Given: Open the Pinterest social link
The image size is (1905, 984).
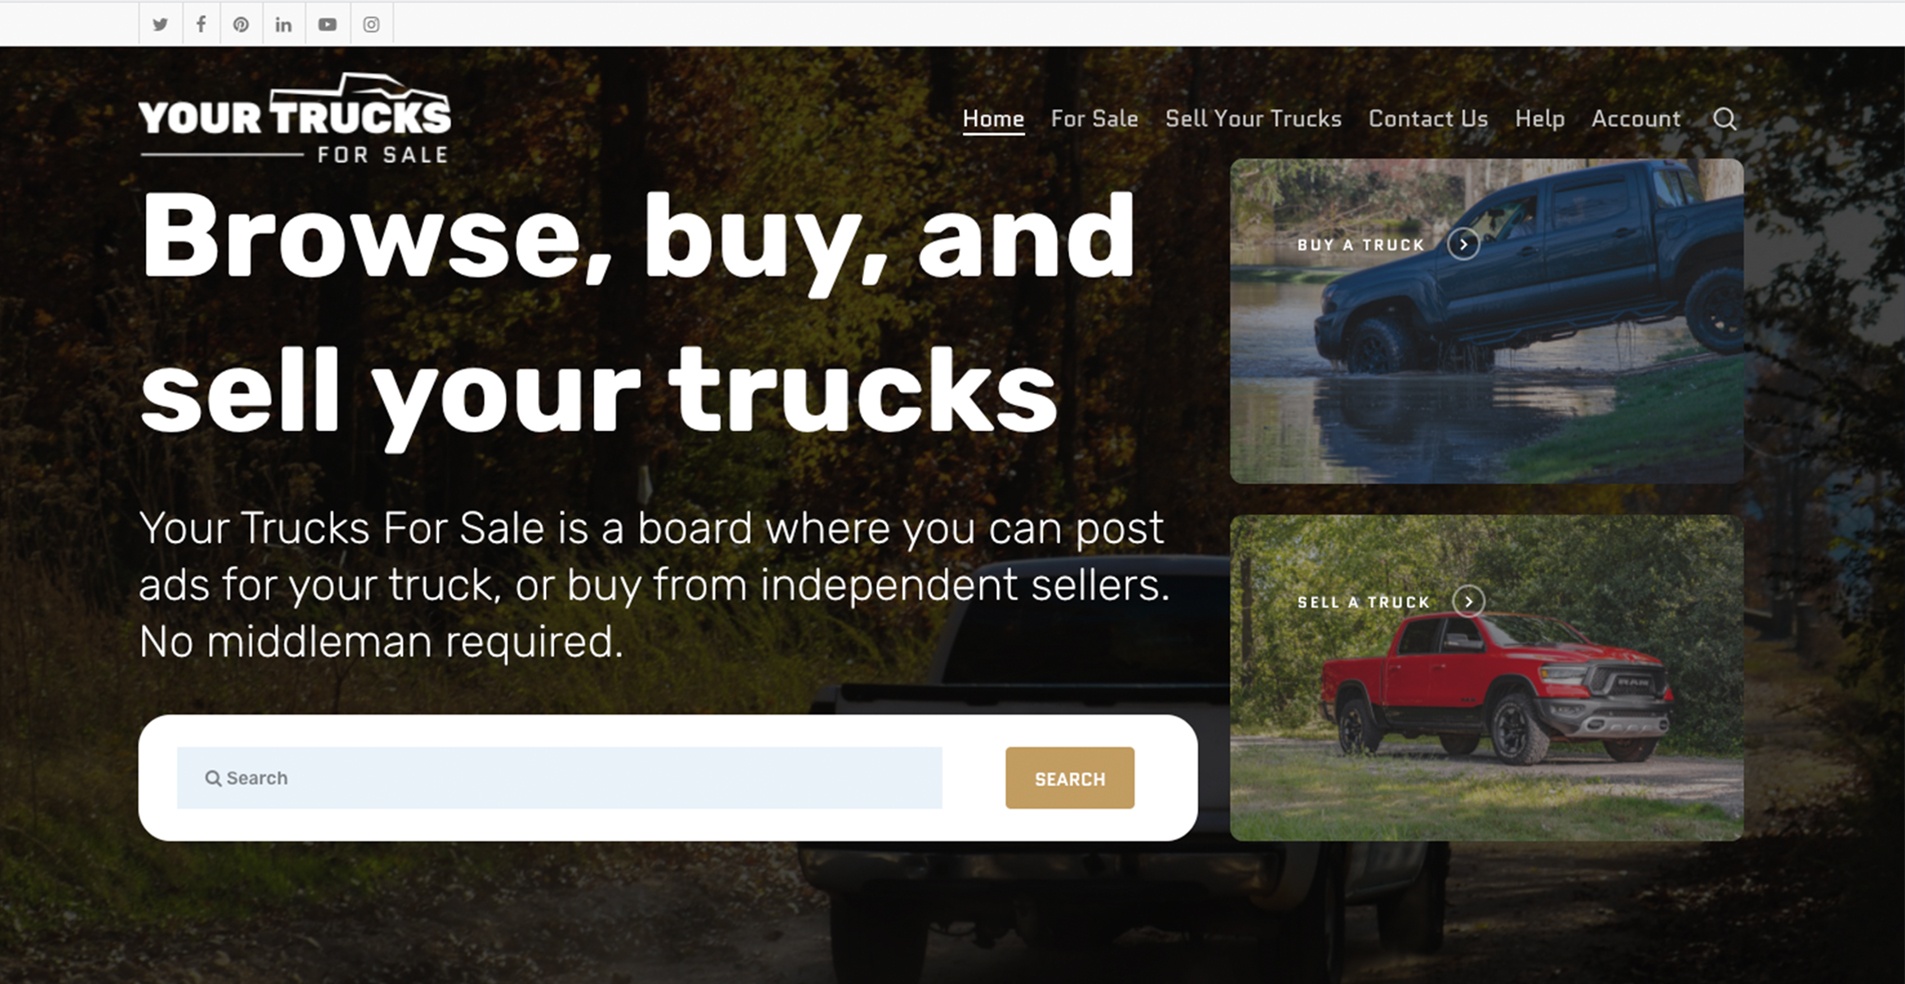Looking at the screenshot, I should pyautogui.click(x=241, y=25).
